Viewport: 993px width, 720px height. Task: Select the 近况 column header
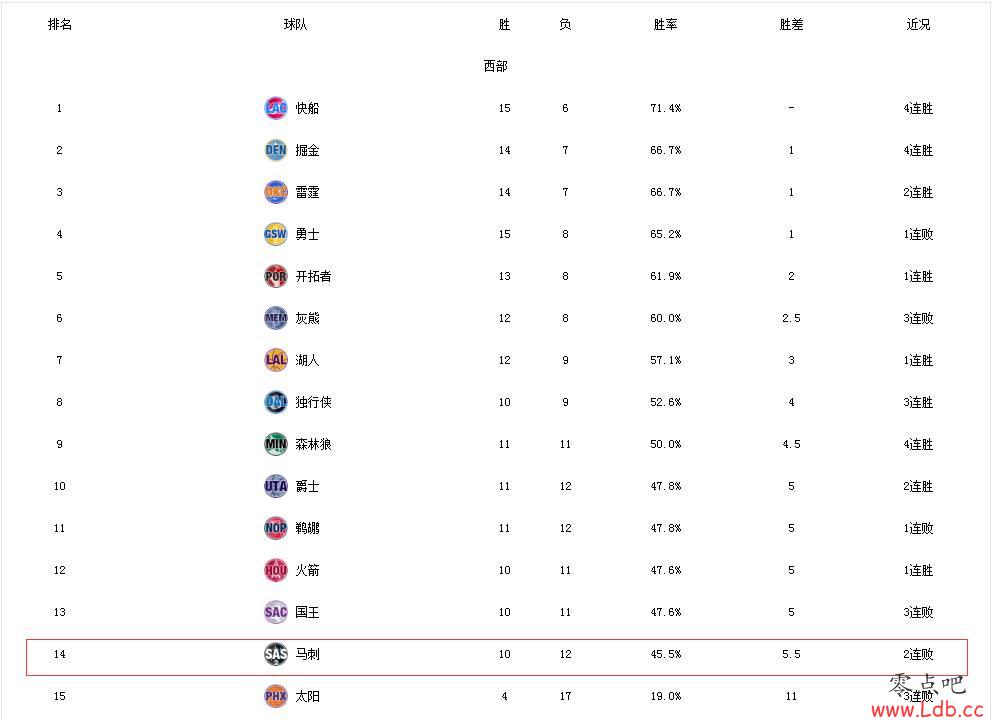pos(918,24)
